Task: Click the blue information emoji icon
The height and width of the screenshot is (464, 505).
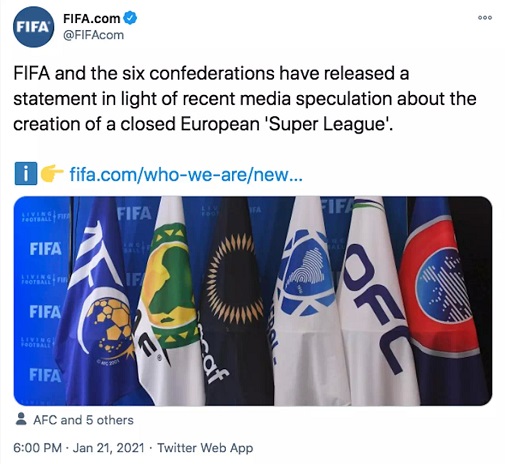Action: click(x=26, y=174)
